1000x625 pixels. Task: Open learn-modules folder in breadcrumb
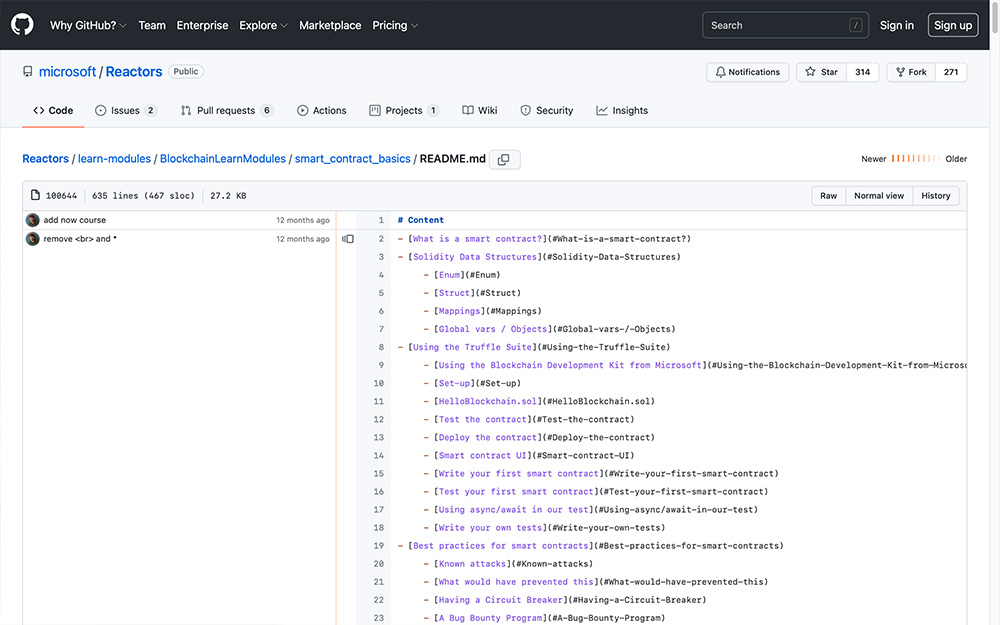pos(114,159)
